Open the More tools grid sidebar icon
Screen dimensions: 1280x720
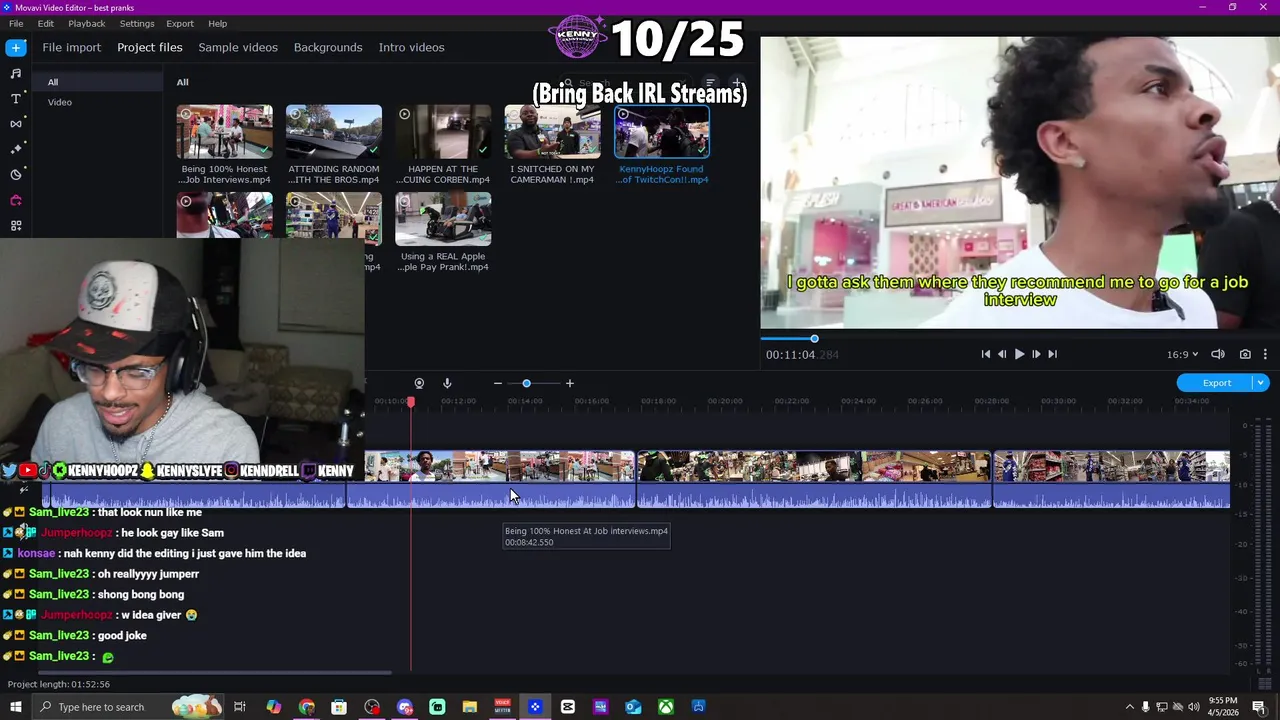[x=15, y=225]
